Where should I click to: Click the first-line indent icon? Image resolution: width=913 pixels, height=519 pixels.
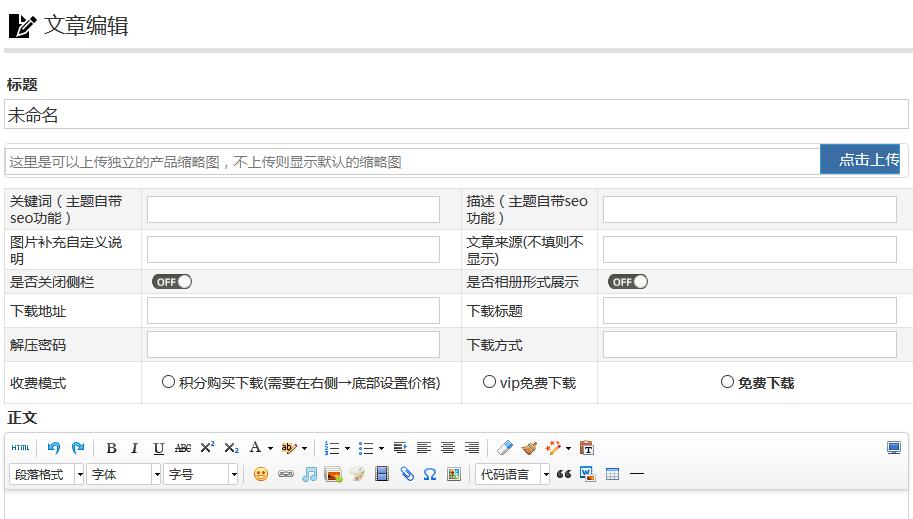(399, 448)
